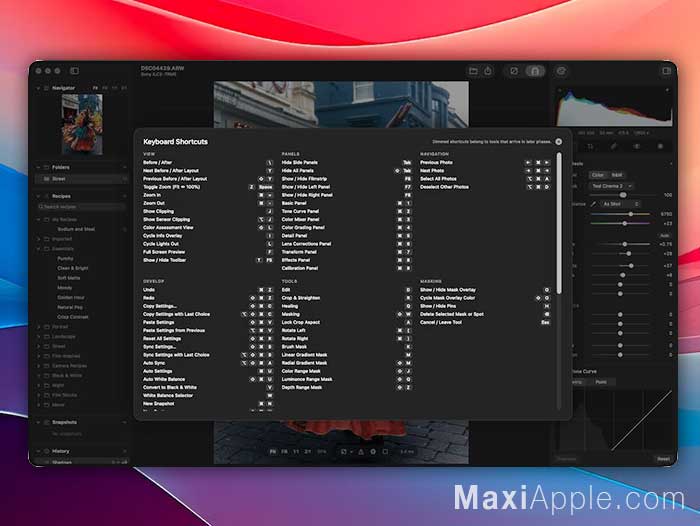Collapse the Recipes panel
Image resolution: width=700 pixels, height=526 pixels.
point(38,196)
